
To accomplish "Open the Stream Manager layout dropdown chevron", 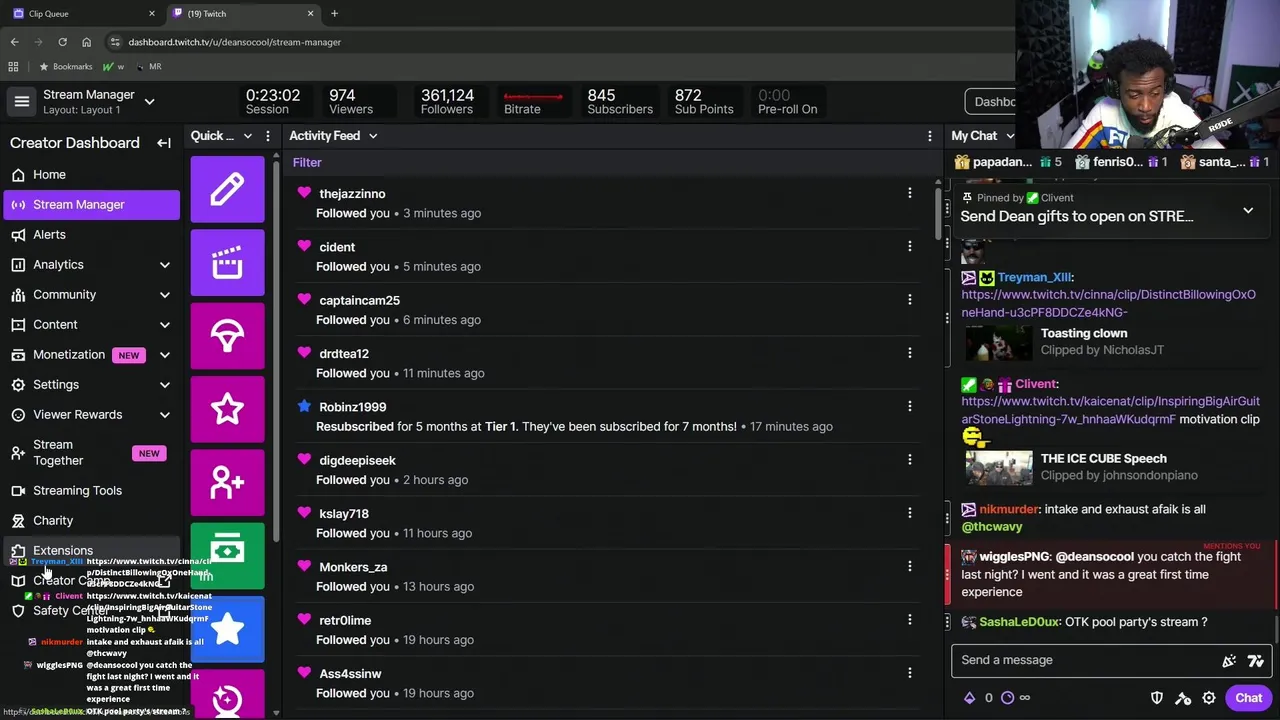I will (x=149, y=101).
